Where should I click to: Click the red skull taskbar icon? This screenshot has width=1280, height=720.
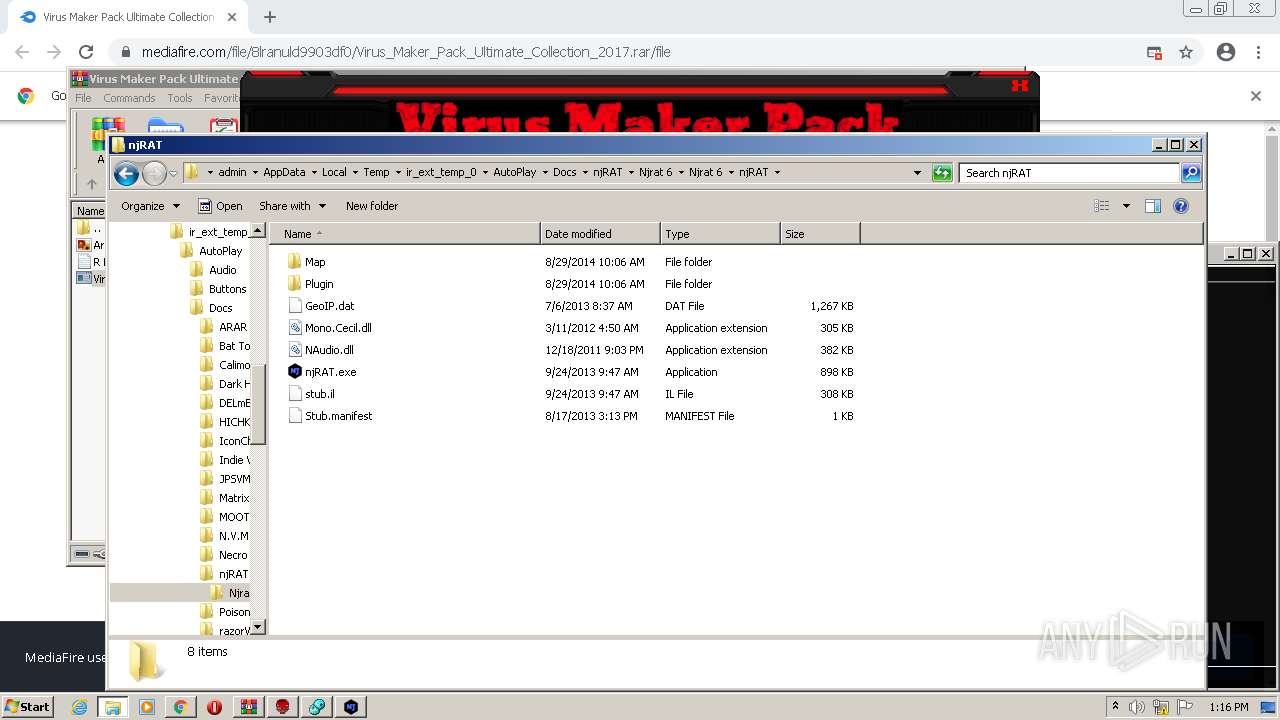coord(283,706)
